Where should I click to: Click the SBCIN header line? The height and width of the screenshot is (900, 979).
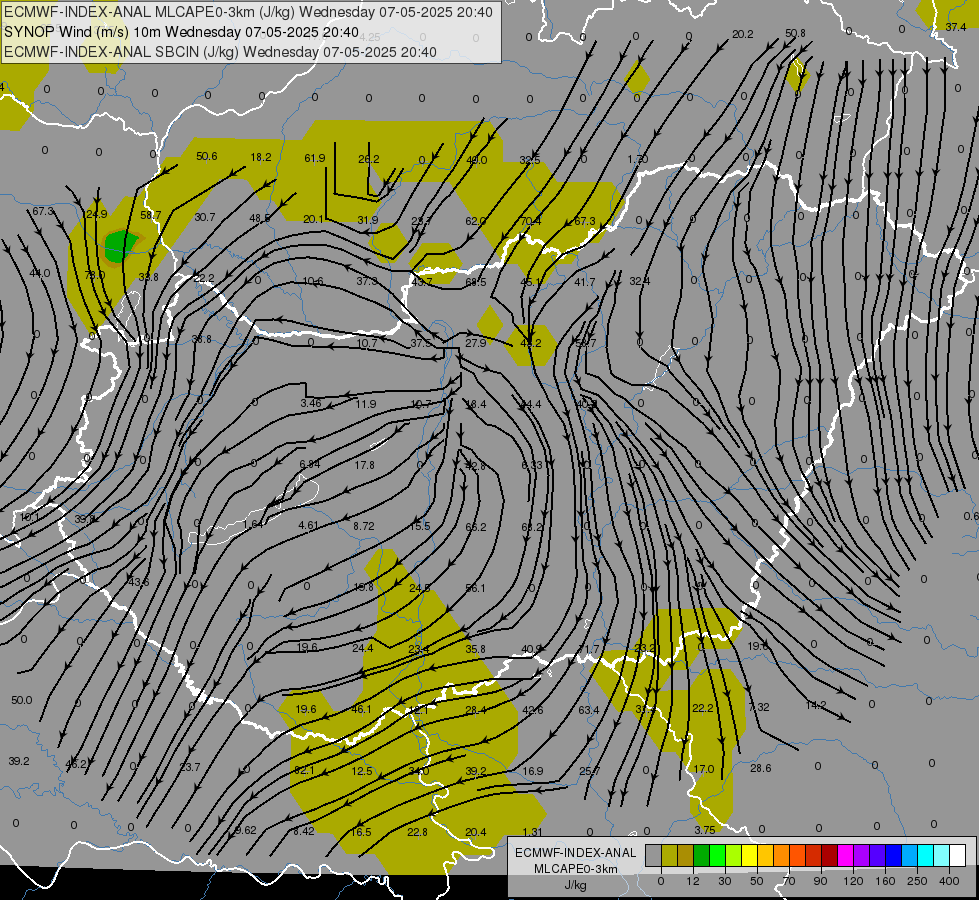220,52
